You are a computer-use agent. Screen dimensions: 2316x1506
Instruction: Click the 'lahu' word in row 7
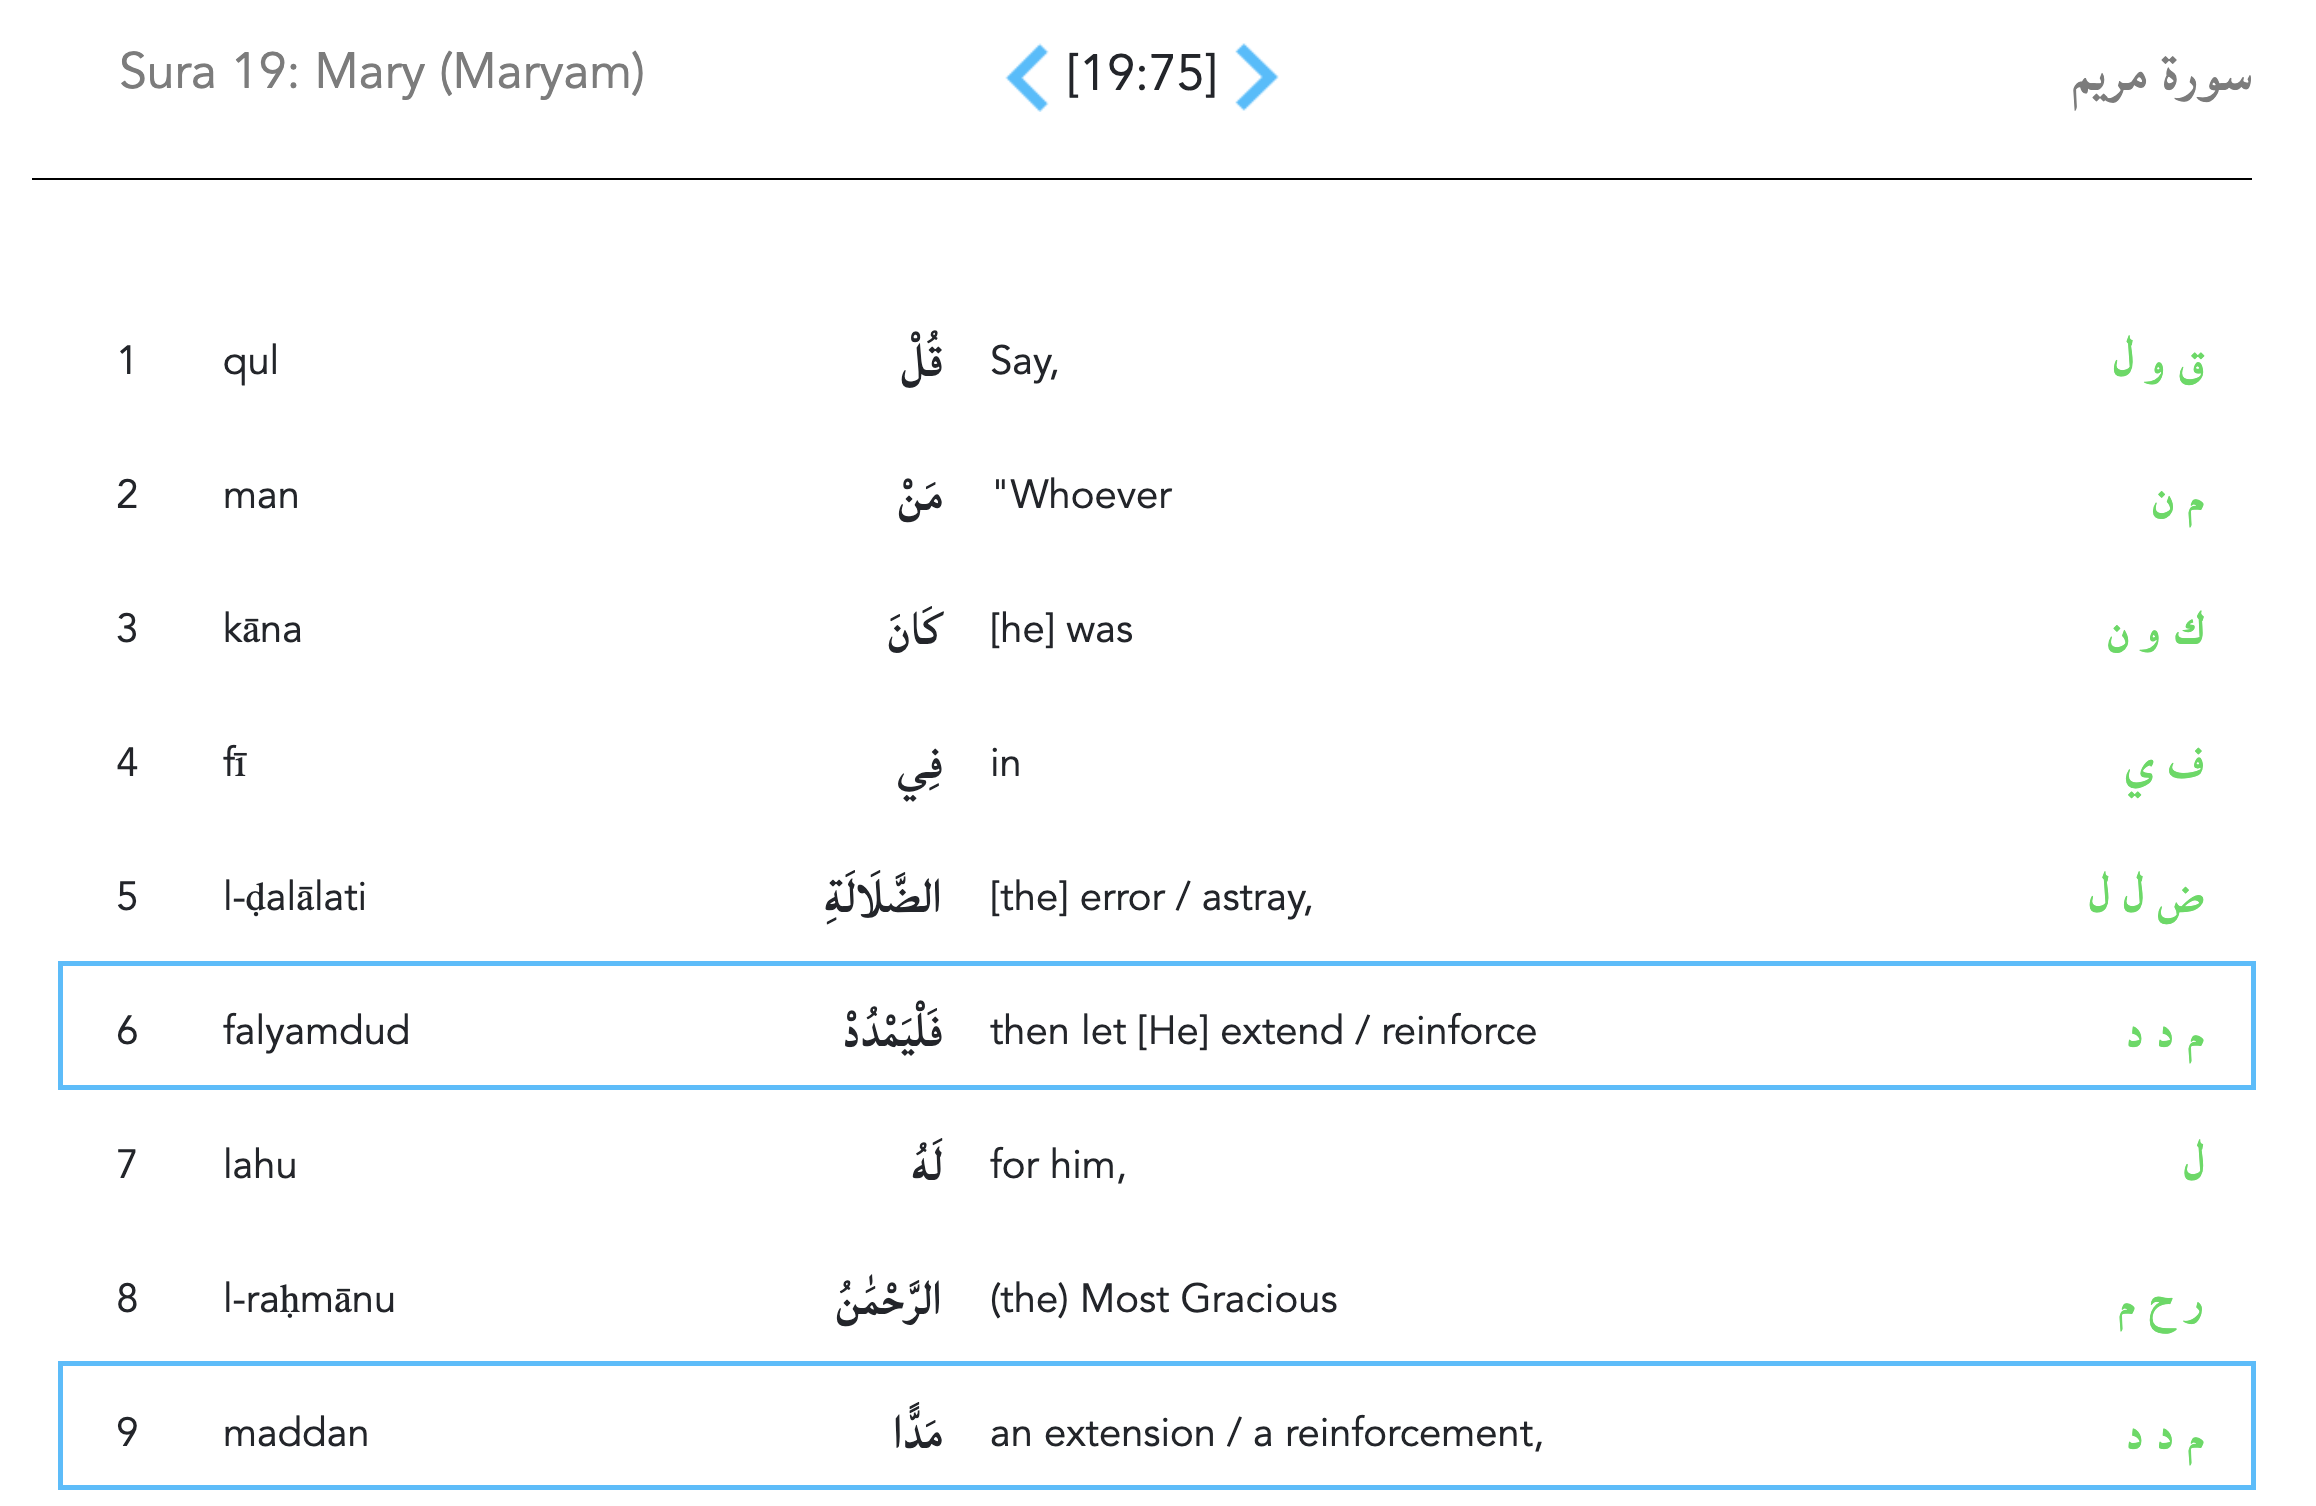[x=260, y=1165]
